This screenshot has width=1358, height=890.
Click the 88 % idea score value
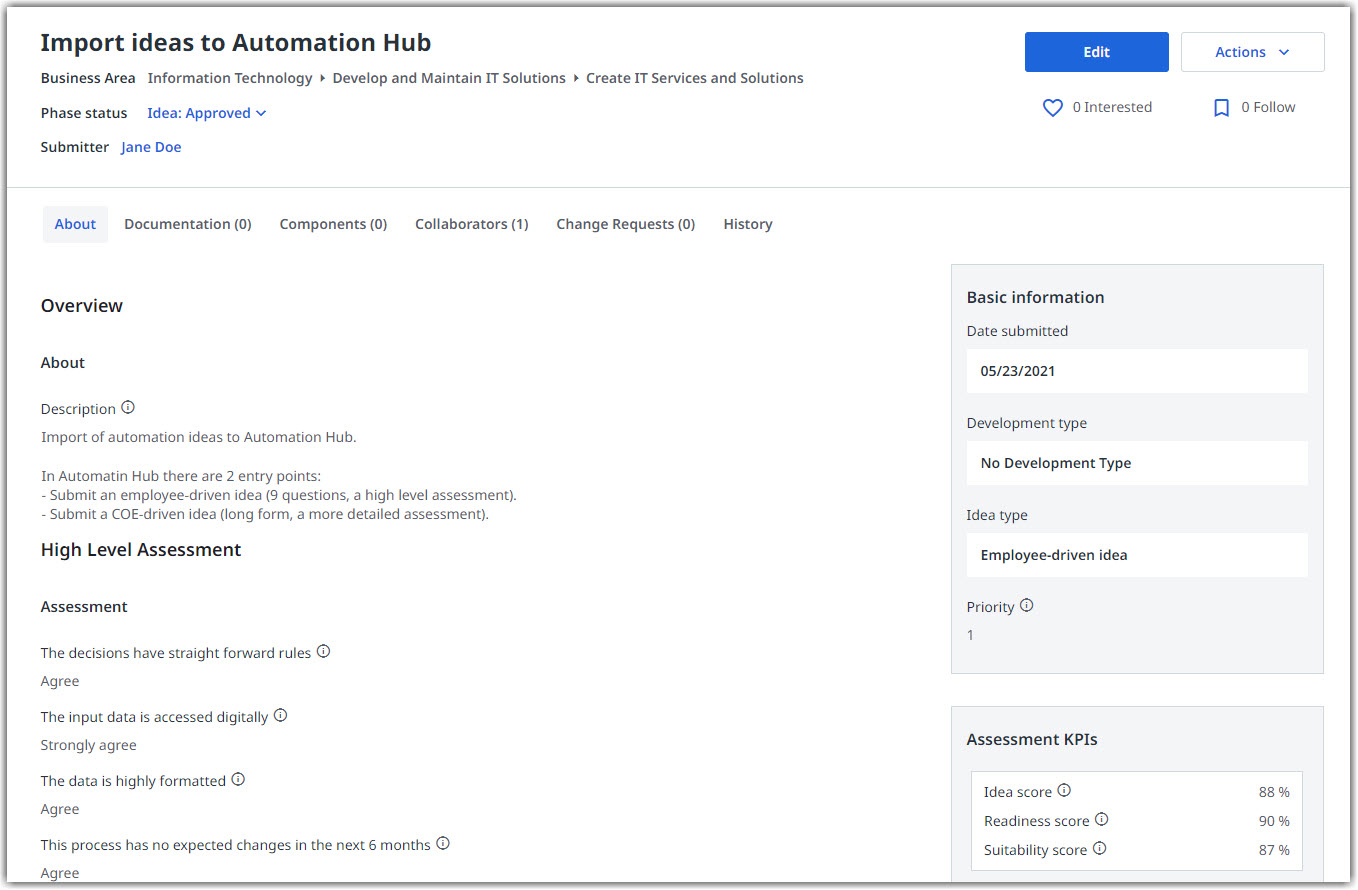coord(1274,792)
